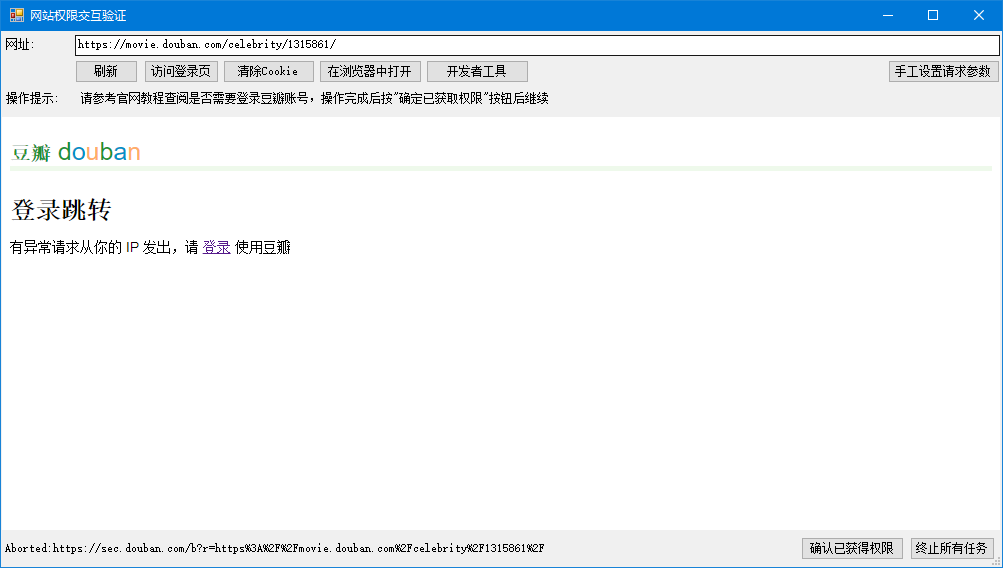Close the 网站权限交互验证 window
The height and width of the screenshot is (568, 1003).
point(979,15)
